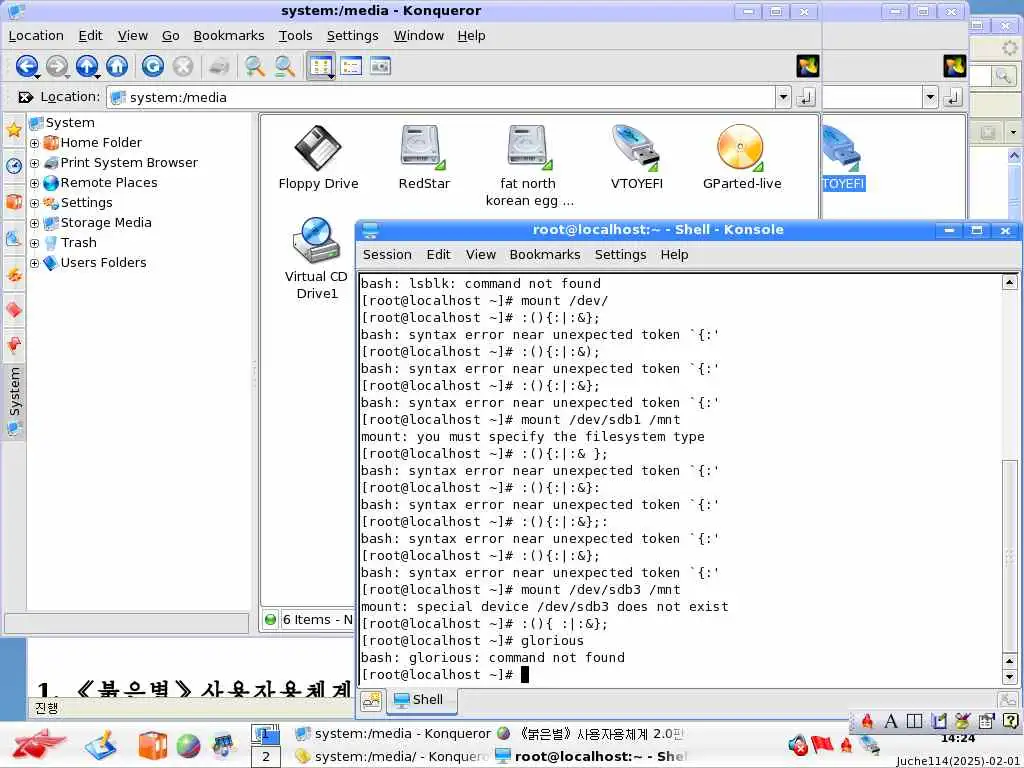Open the Location bar history dropdown
The image size is (1024, 768).
[x=783, y=97]
